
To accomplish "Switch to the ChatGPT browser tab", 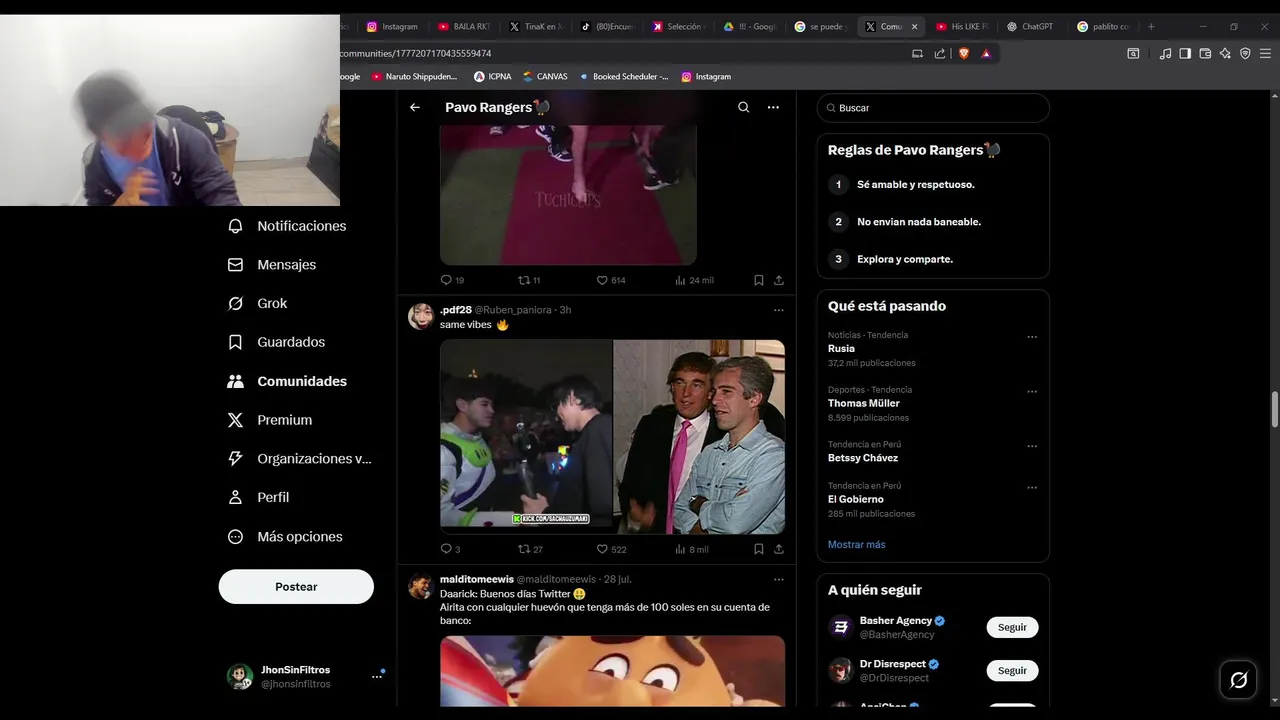I will tap(1030, 27).
